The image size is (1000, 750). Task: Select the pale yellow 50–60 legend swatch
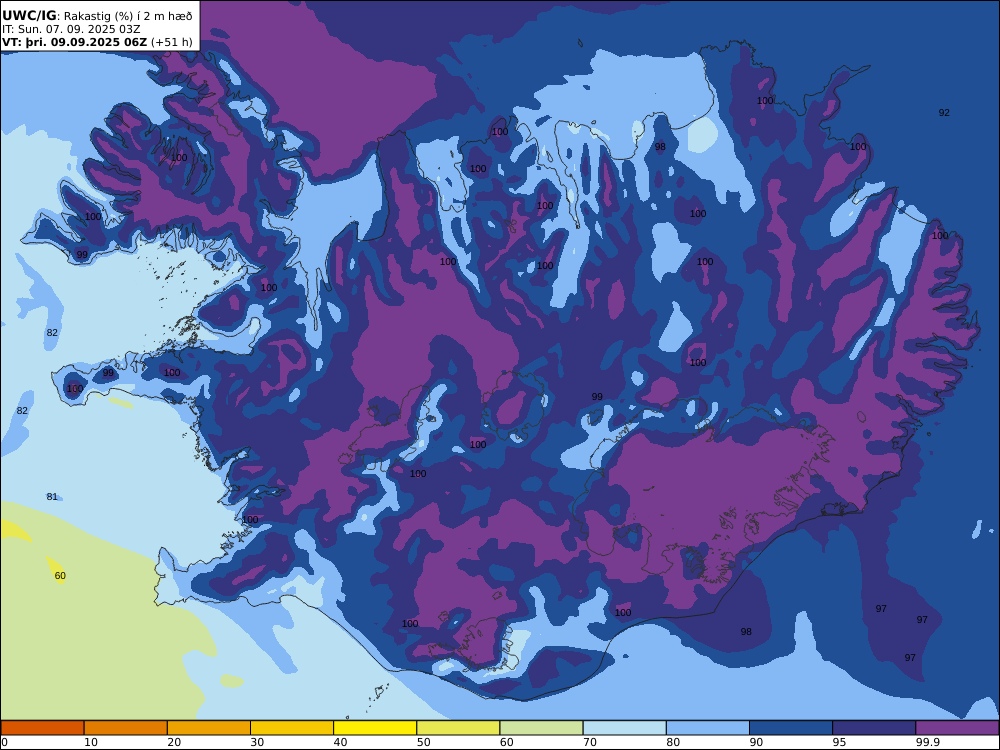(x=458, y=728)
